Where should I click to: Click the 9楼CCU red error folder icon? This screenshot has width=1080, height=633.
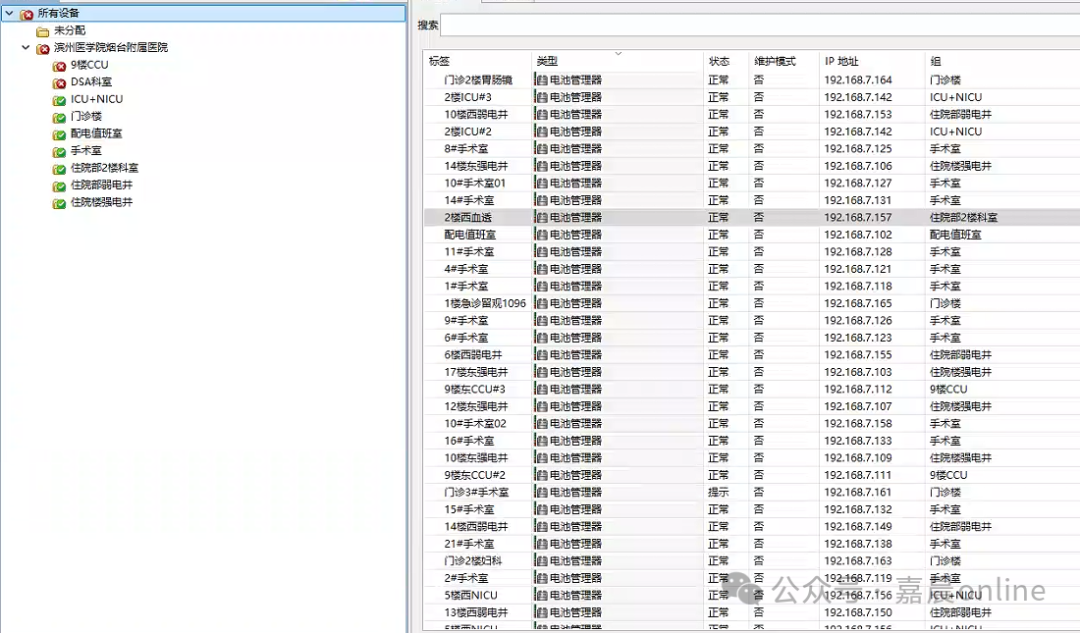pos(60,65)
